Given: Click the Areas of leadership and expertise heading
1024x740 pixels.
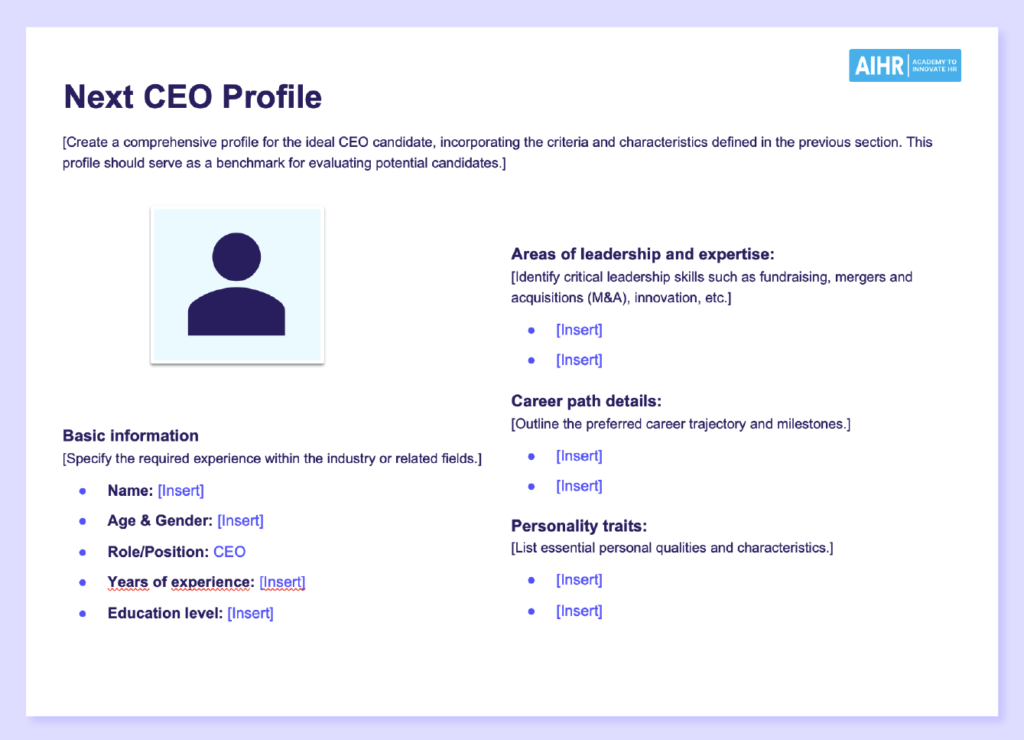Looking at the screenshot, I should coord(642,254).
